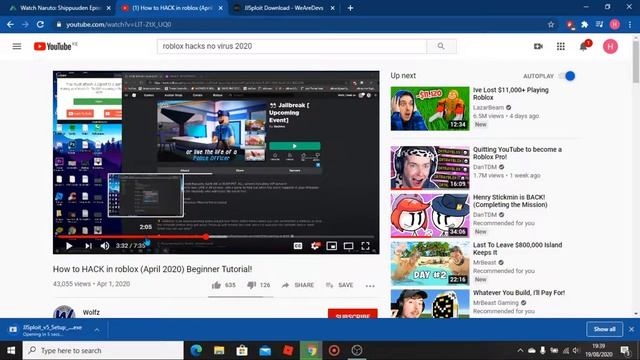Mute the video player volume

(x=105, y=246)
